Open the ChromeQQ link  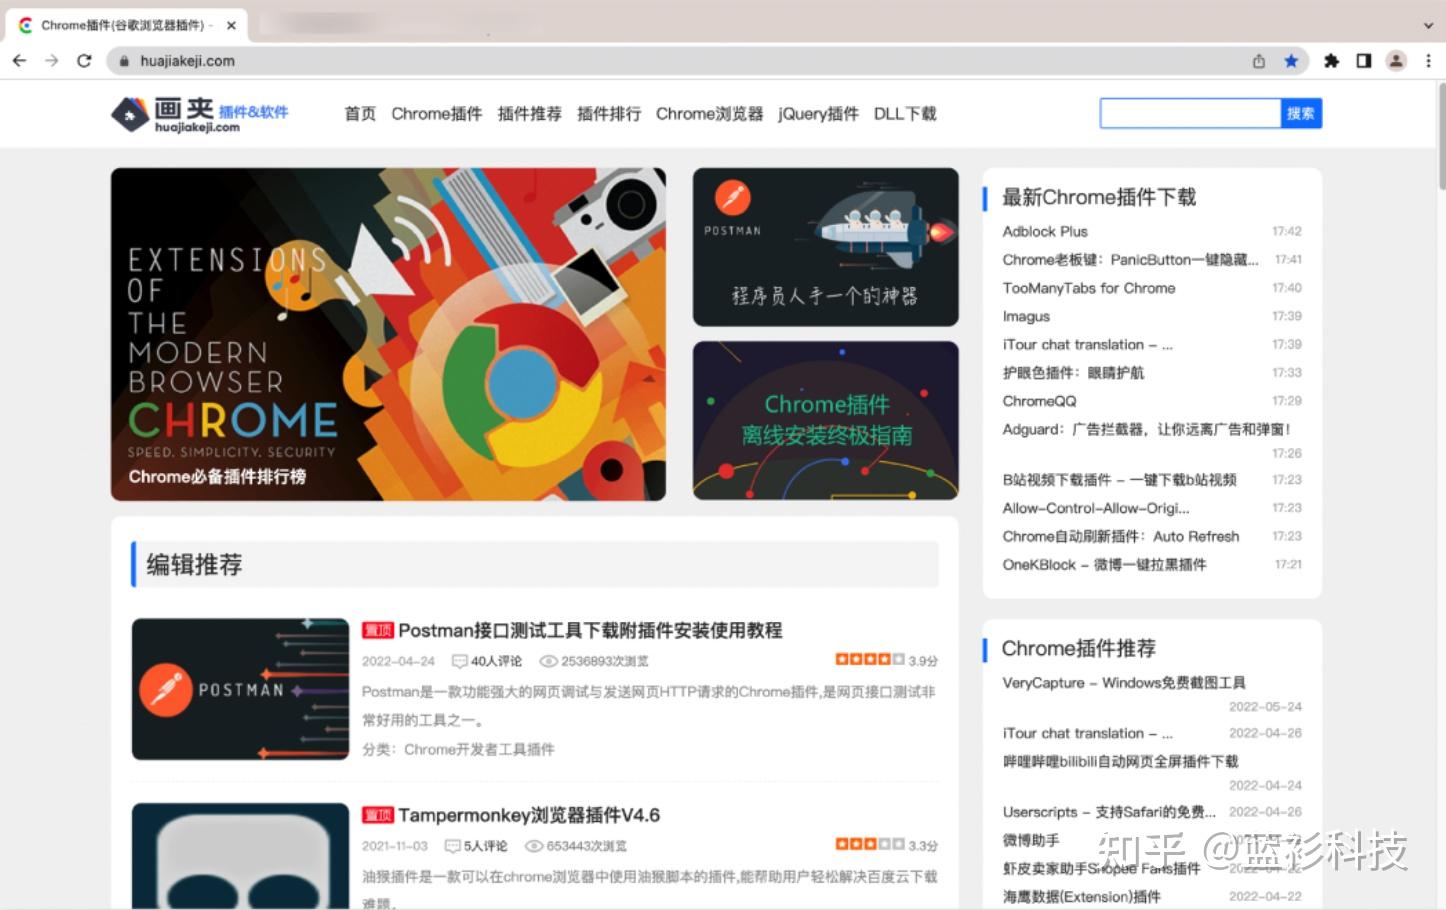[1039, 401]
